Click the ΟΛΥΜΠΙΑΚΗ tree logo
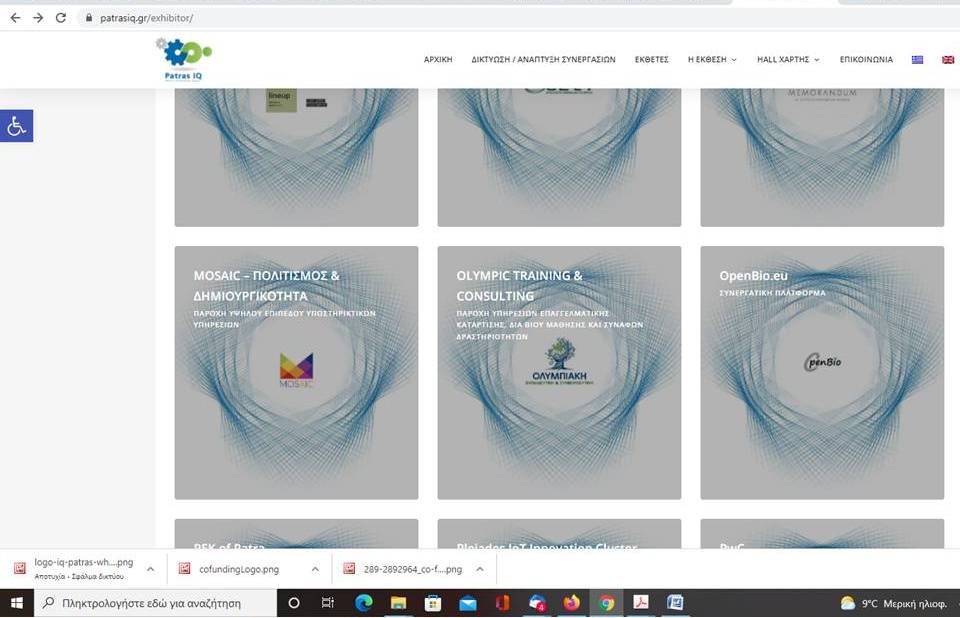The image size is (960, 618). [559, 361]
